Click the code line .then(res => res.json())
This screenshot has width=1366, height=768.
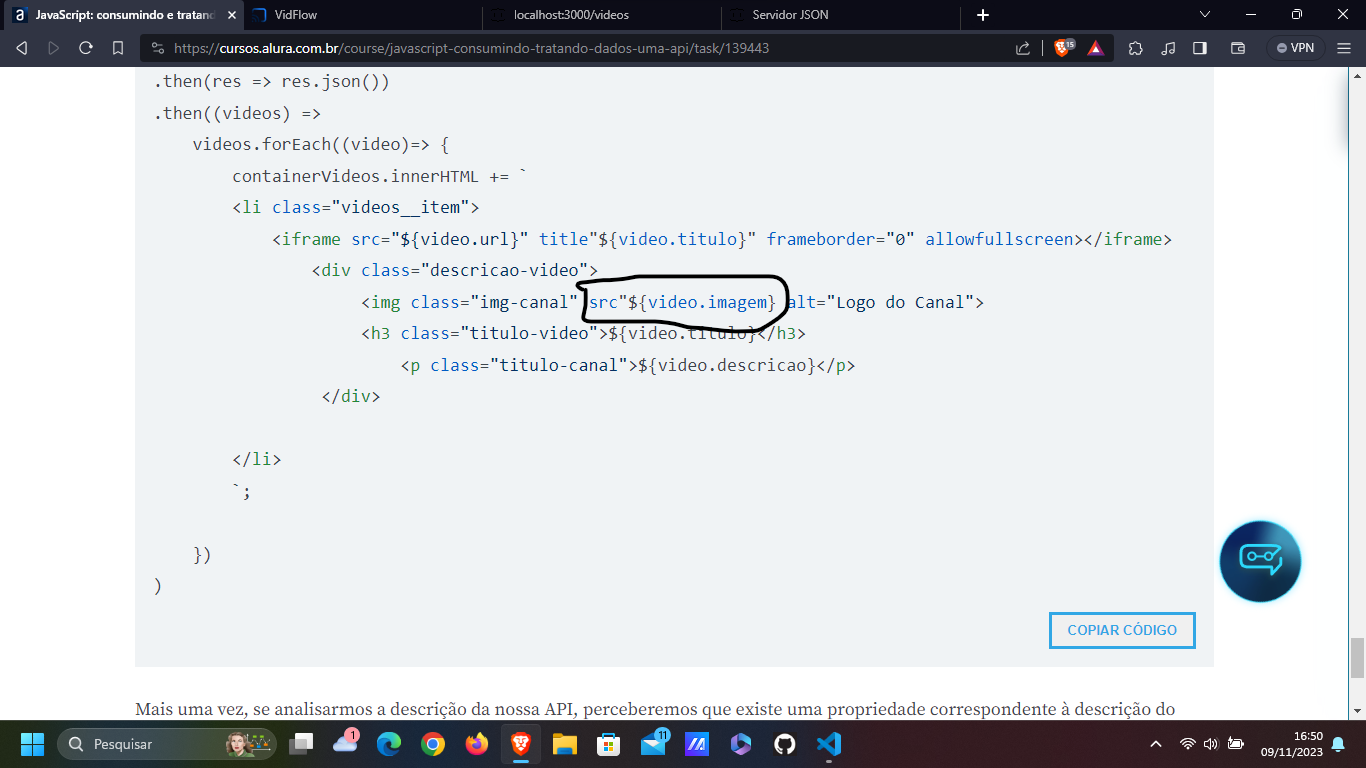pyautogui.click(x=271, y=82)
